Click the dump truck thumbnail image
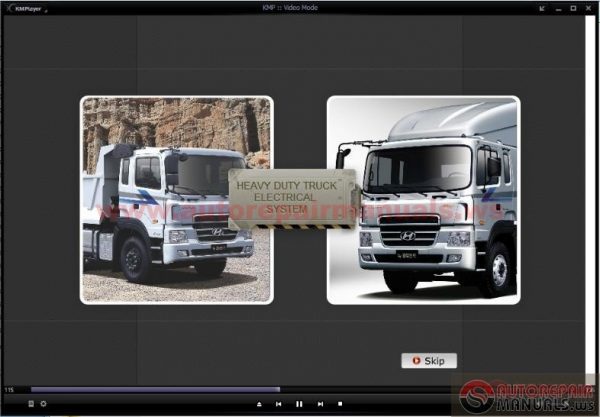The height and width of the screenshot is (417, 600). (x=177, y=200)
